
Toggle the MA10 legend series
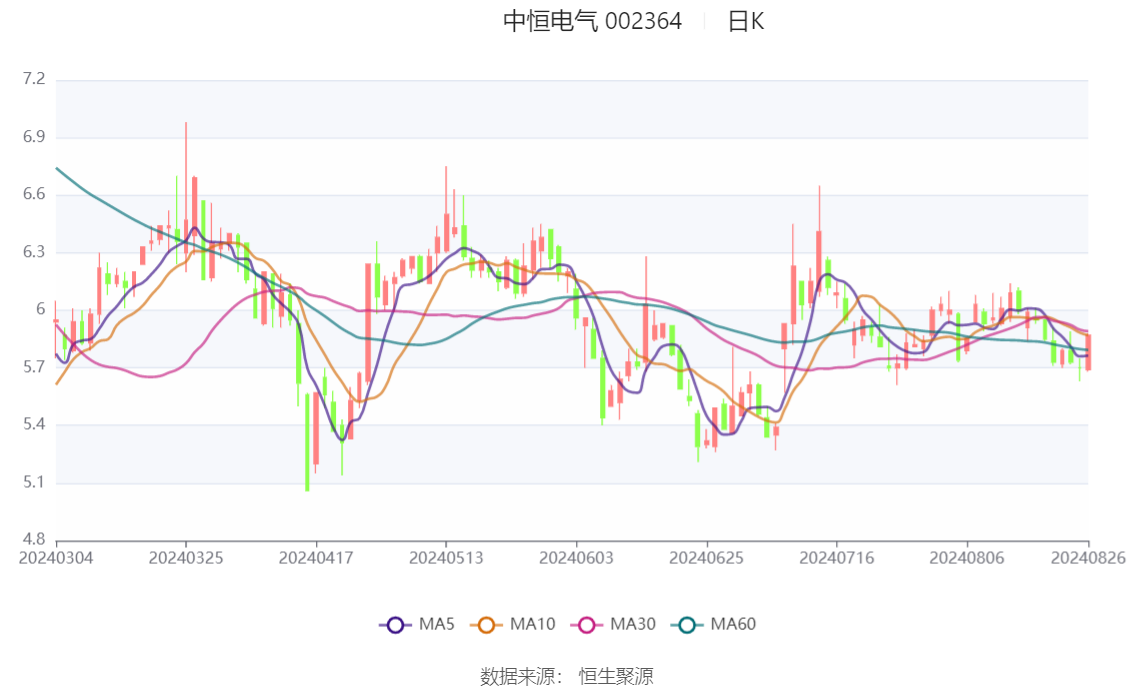(x=513, y=624)
